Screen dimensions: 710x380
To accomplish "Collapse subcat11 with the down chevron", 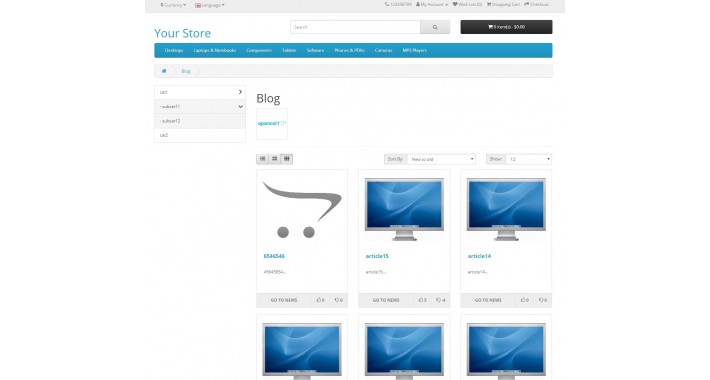I will pyautogui.click(x=240, y=106).
